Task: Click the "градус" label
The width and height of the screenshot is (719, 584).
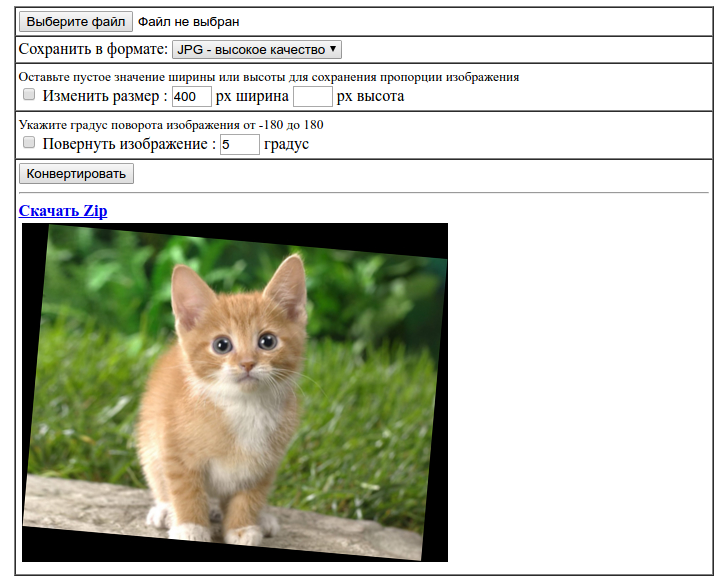Action: (x=286, y=144)
